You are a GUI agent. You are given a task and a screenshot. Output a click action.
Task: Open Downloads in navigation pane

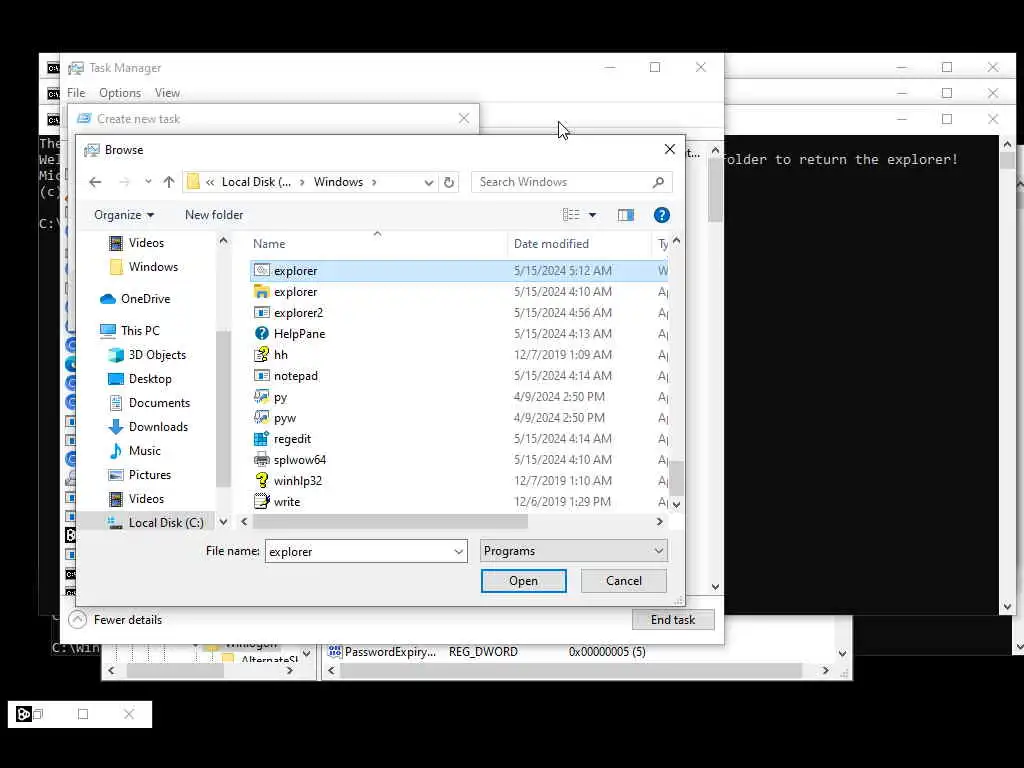158,426
